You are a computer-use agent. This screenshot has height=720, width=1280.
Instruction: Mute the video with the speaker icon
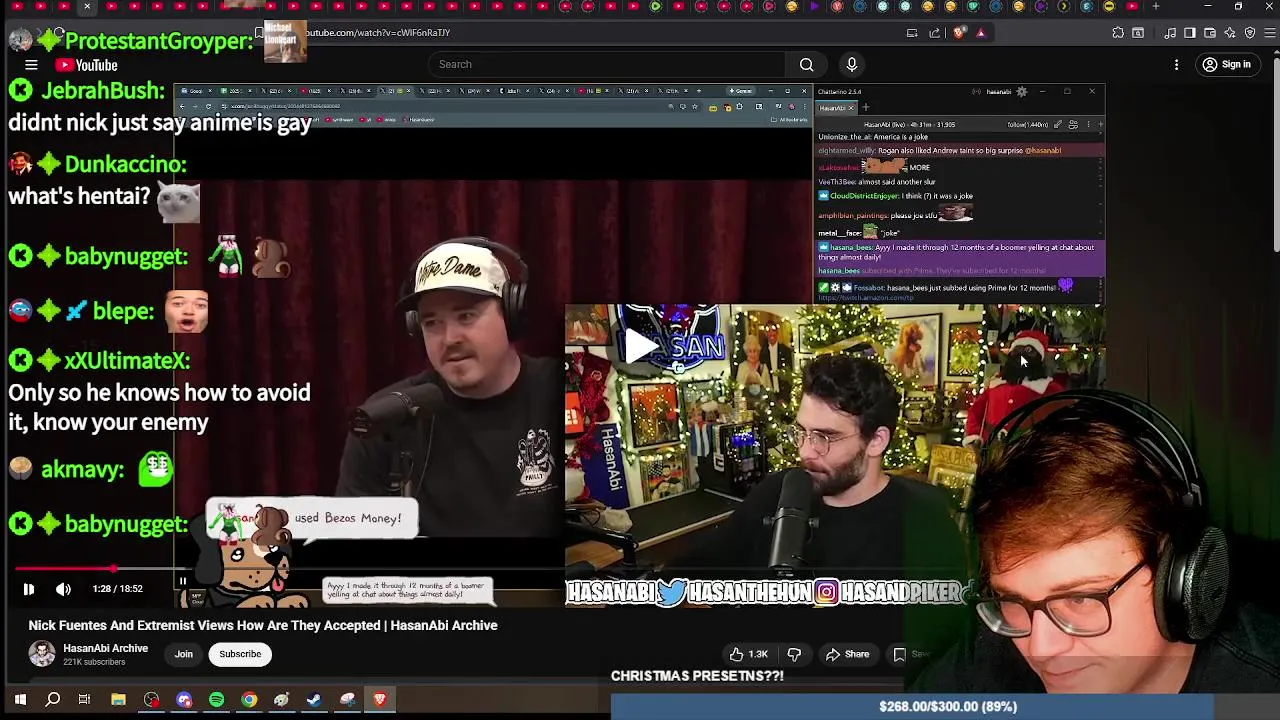click(x=63, y=589)
